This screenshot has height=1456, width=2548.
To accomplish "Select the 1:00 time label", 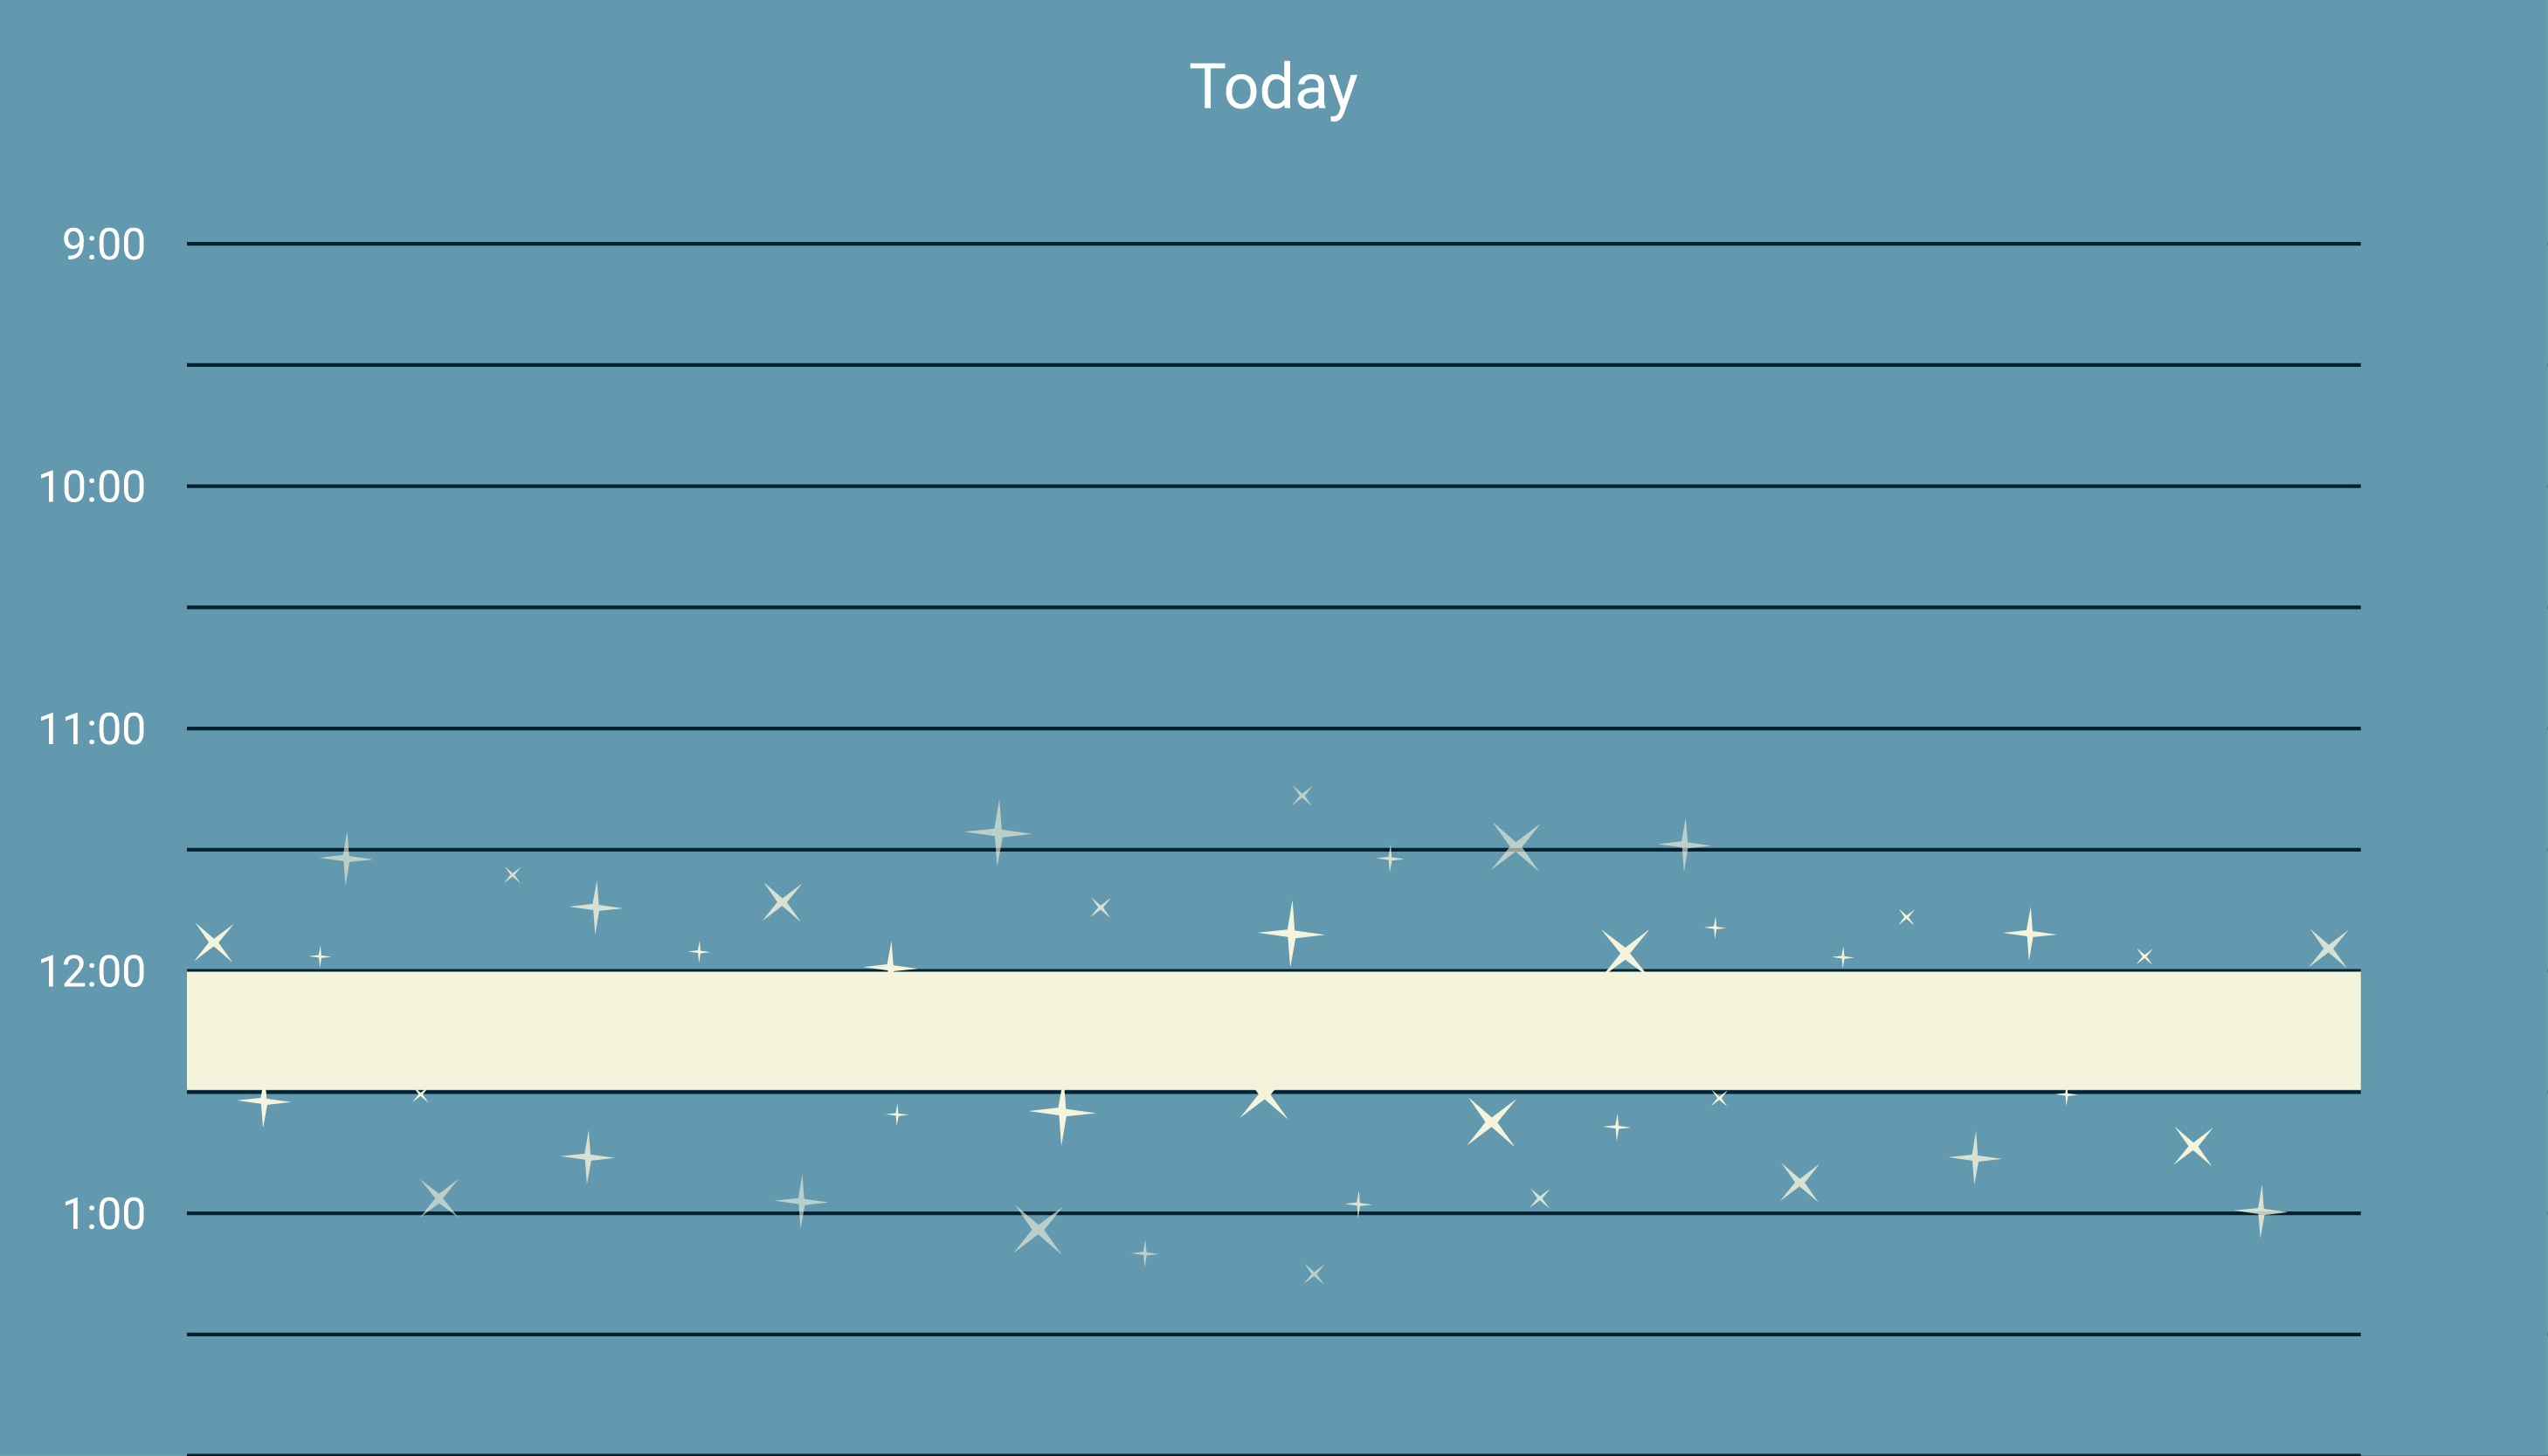I will [x=104, y=1214].
